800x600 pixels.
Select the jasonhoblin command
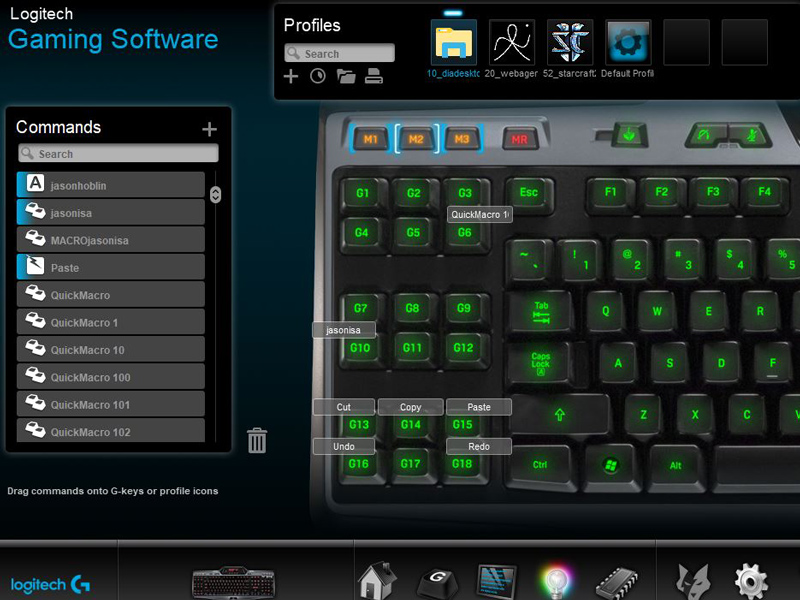[x=111, y=185]
